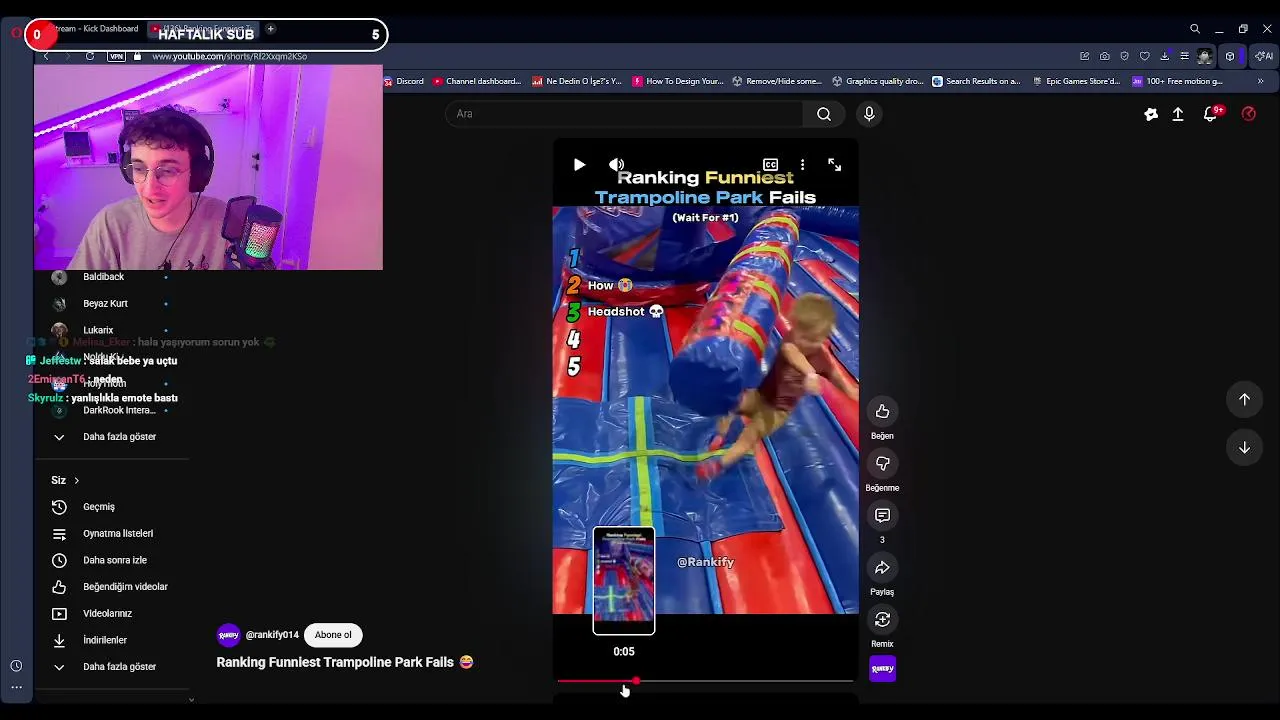Open Epic Games Store'd bookmark

[1077, 81]
